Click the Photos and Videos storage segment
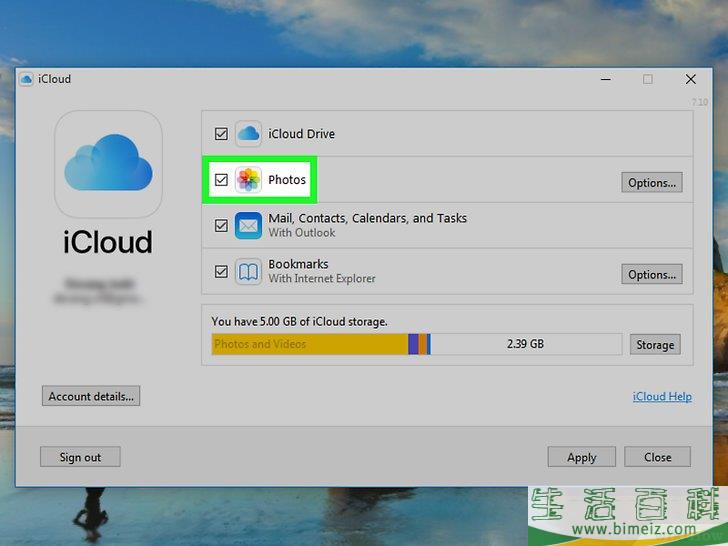 (x=310, y=344)
